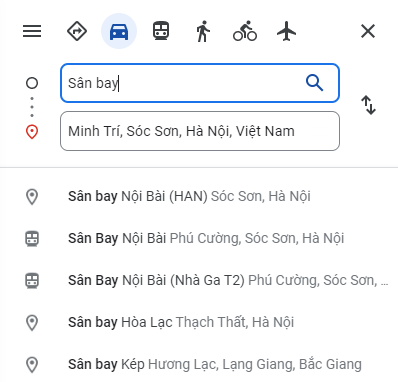Choose driving mode car icon
The image size is (398, 382).
pyautogui.click(x=119, y=31)
